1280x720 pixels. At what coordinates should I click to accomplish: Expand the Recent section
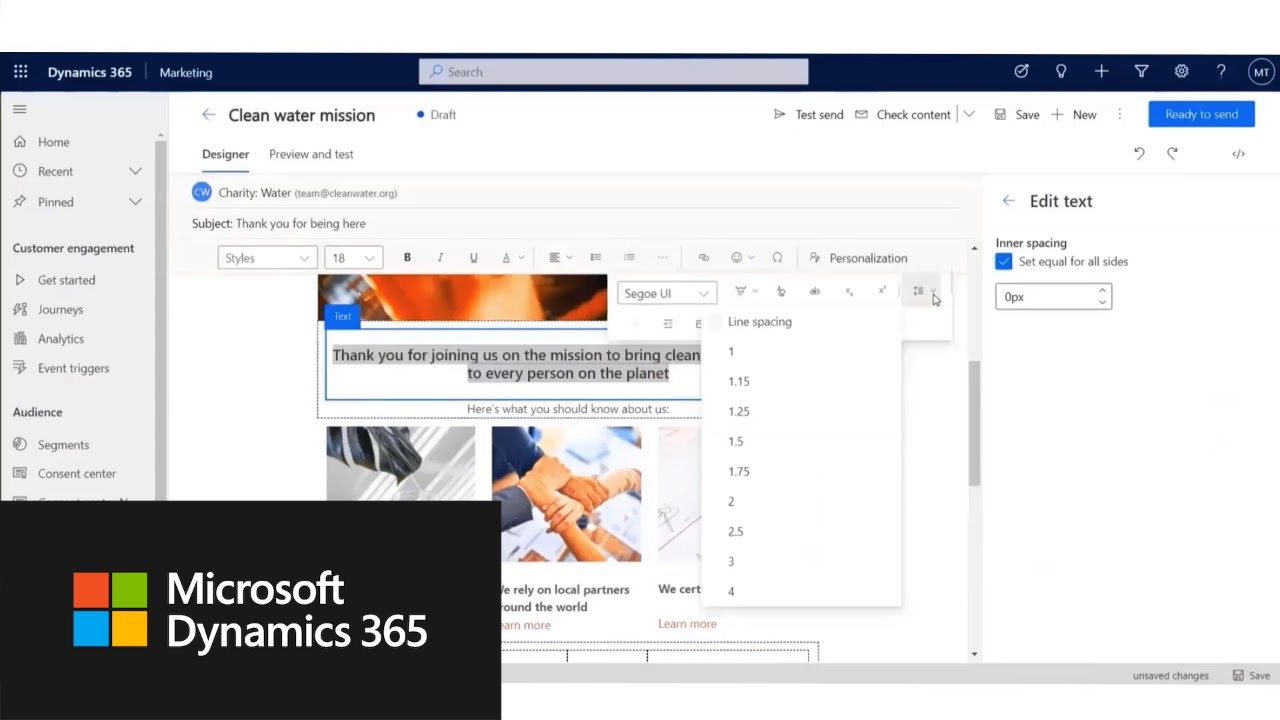pos(135,172)
